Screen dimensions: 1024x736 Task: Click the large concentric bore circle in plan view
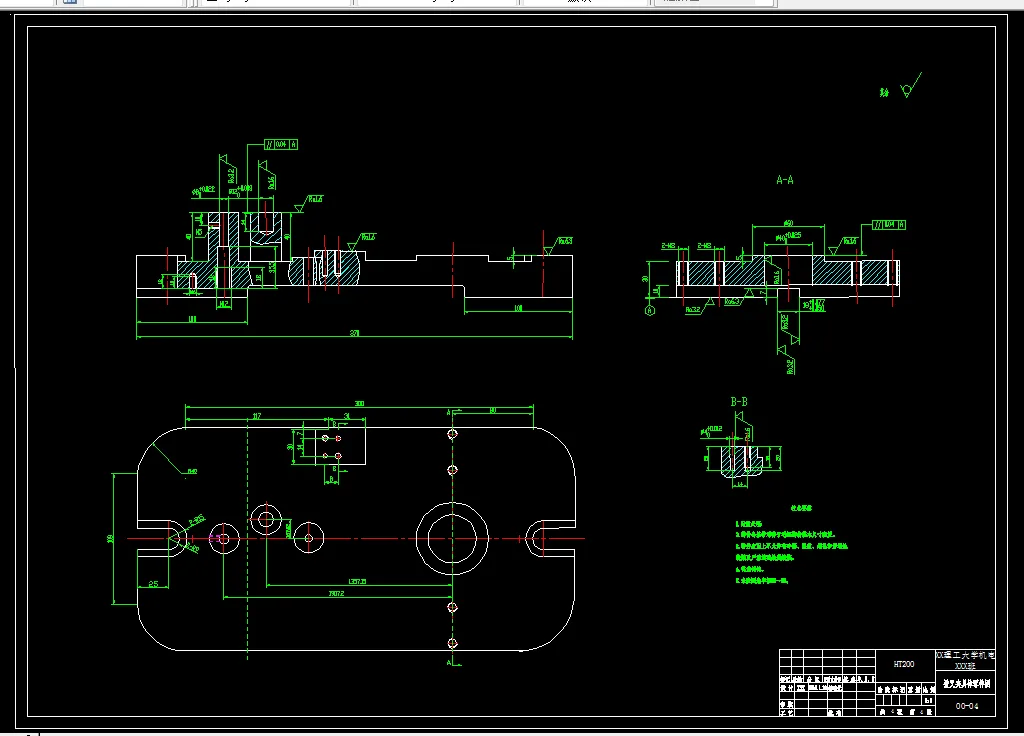[x=452, y=539]
